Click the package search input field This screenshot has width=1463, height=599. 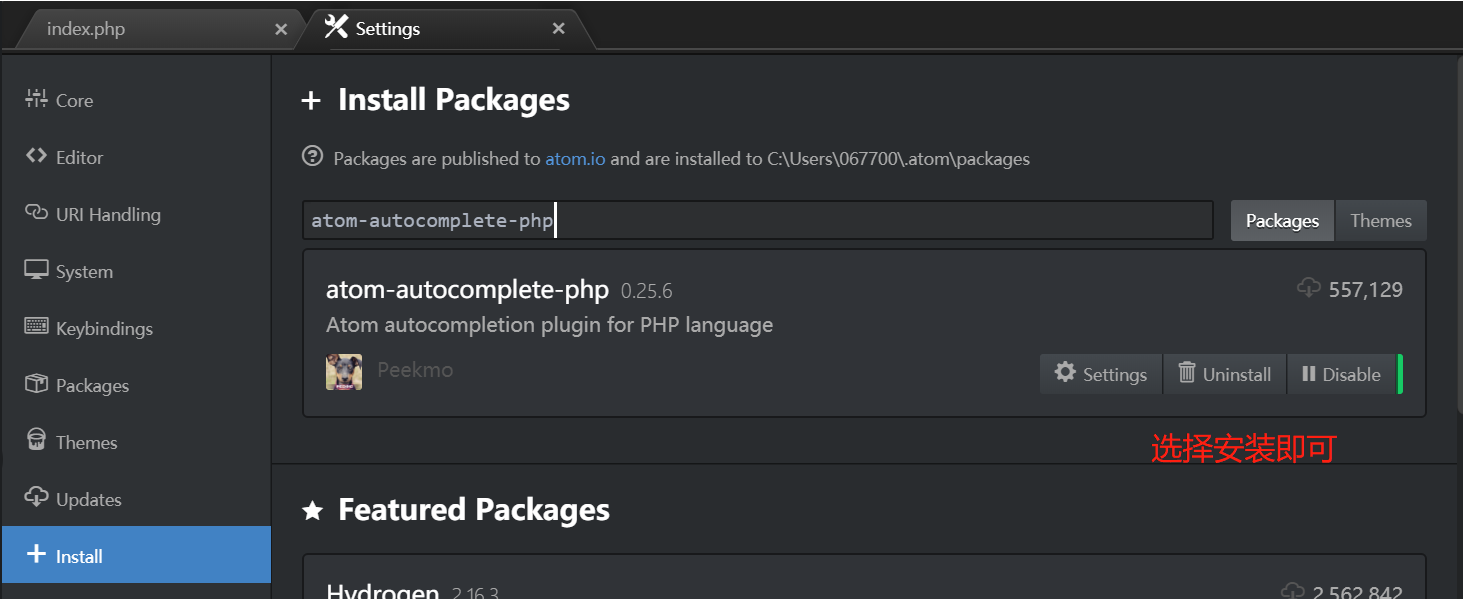click(x=757, y=221)
